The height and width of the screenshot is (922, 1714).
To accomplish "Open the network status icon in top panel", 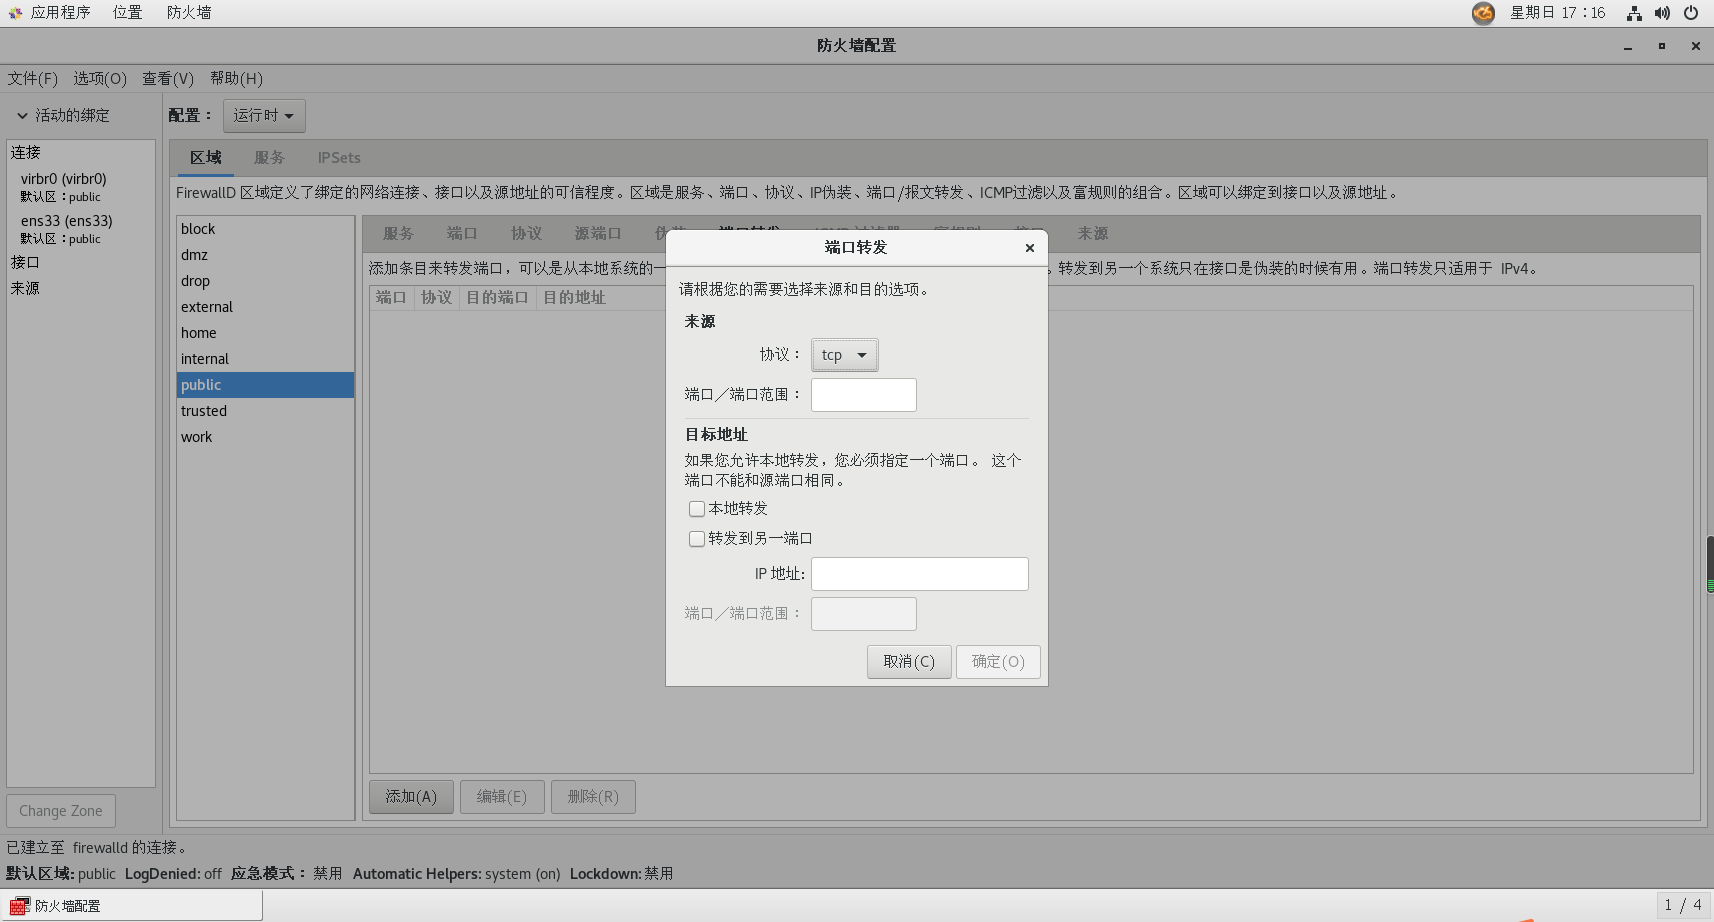I will click(x=1634, y=13).
